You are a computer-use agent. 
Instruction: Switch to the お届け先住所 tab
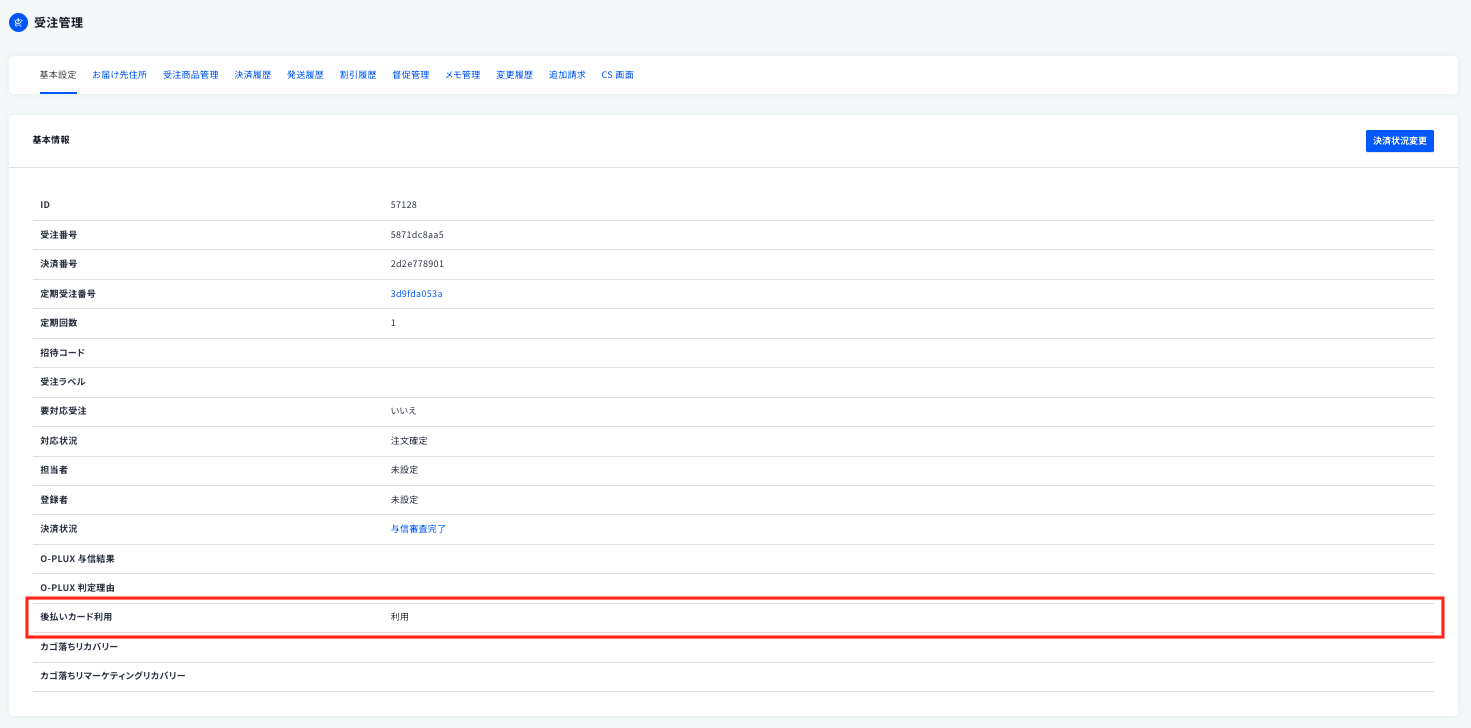(x=120, y=75)
